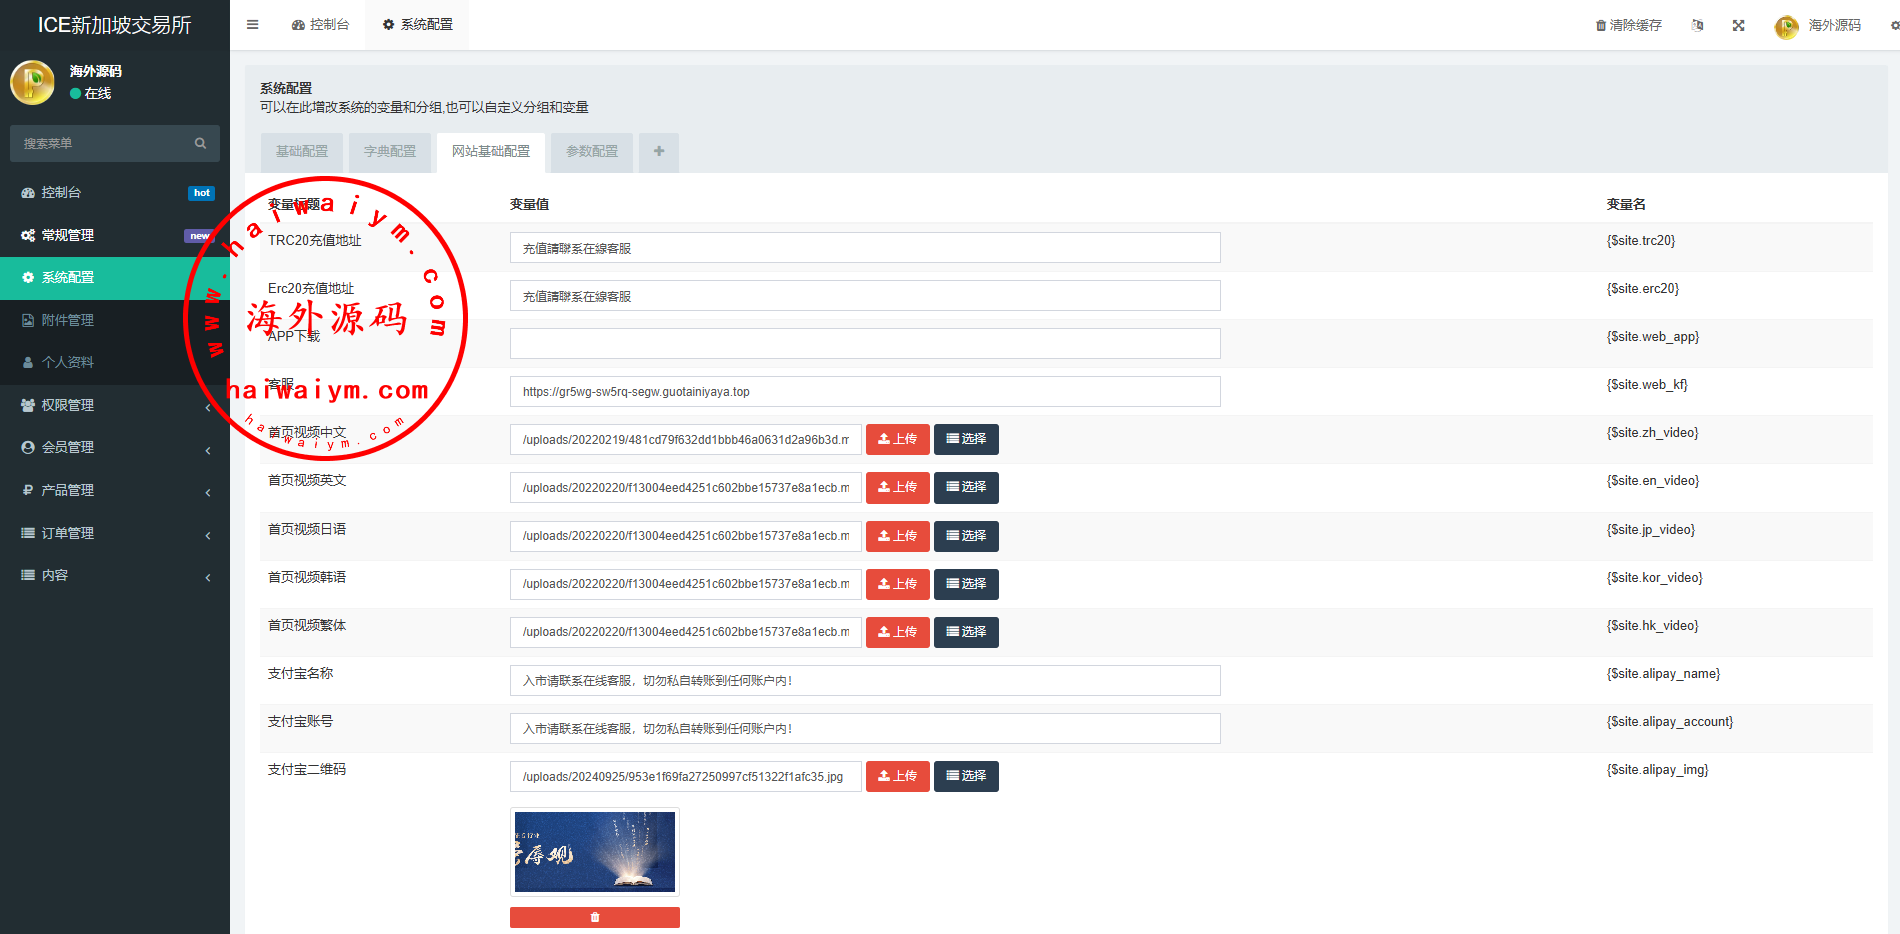Open the 字典配置 tab

(390, 152)
